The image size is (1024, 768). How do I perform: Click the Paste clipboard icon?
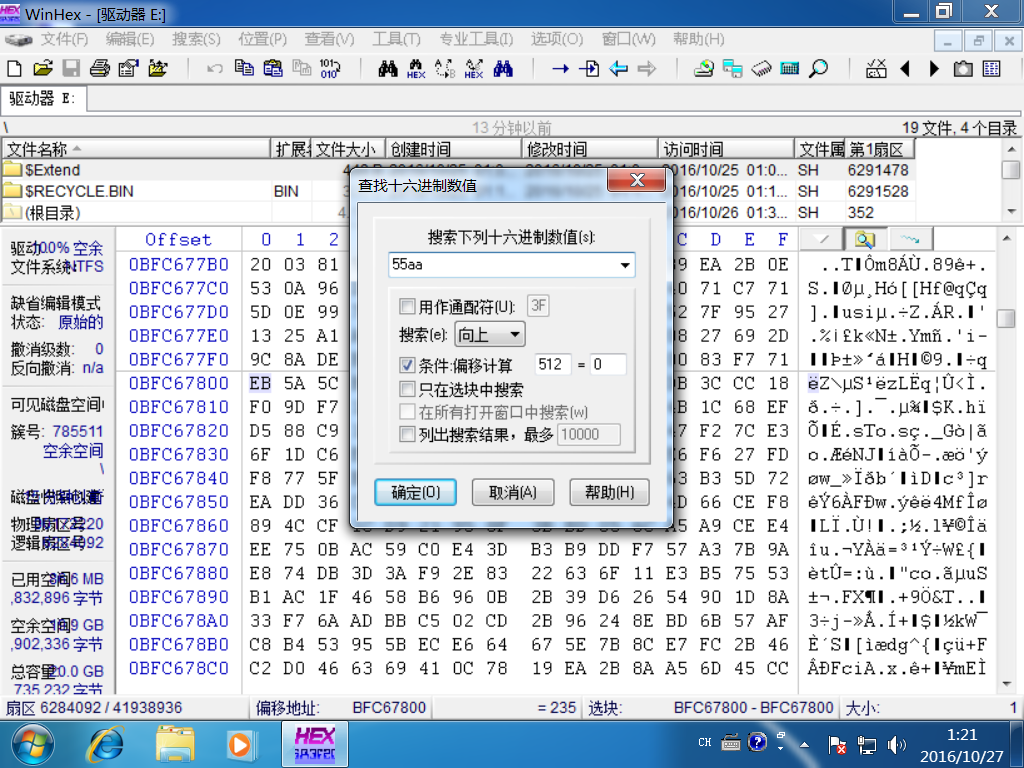[272, 68]
